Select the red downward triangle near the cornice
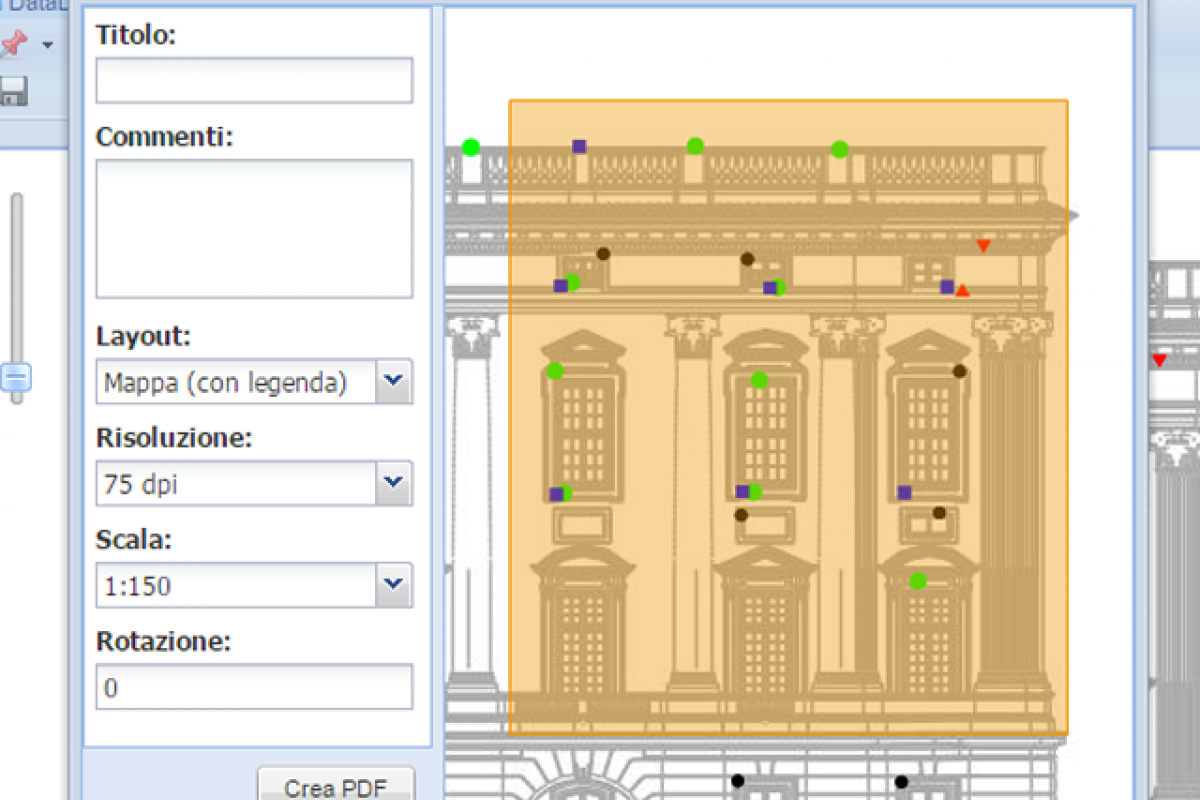This screenshot has width=1200, height=800. click(983, 246)
